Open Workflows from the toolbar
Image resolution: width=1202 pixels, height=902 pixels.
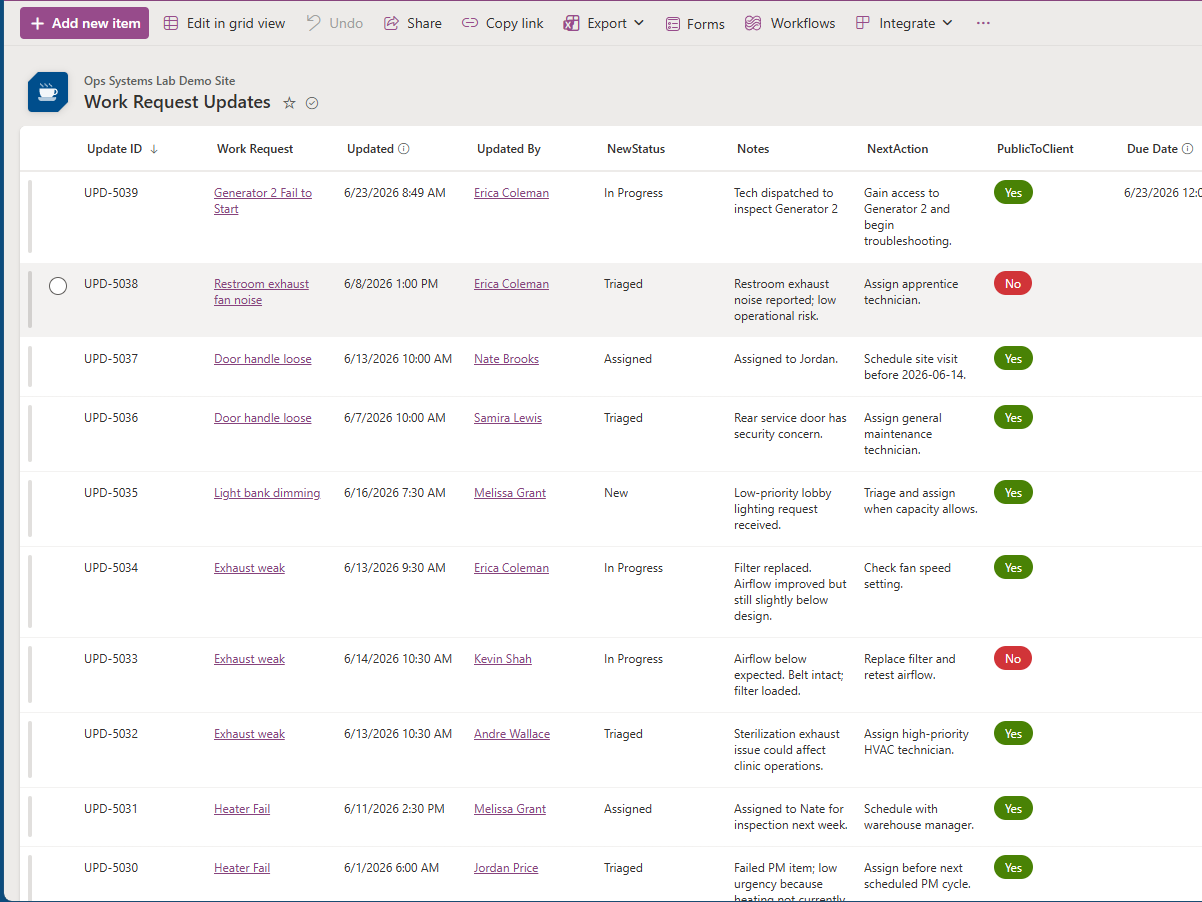(790, 23)
